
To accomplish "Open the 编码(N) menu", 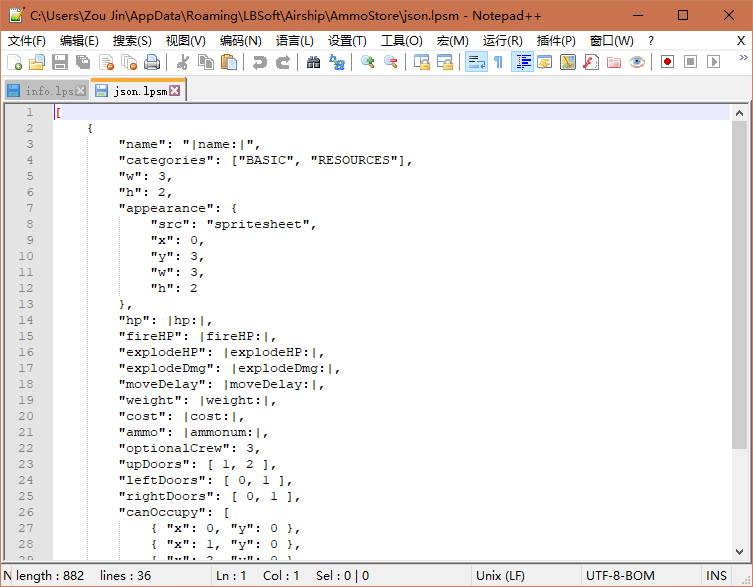I will [x=241, y=41].
